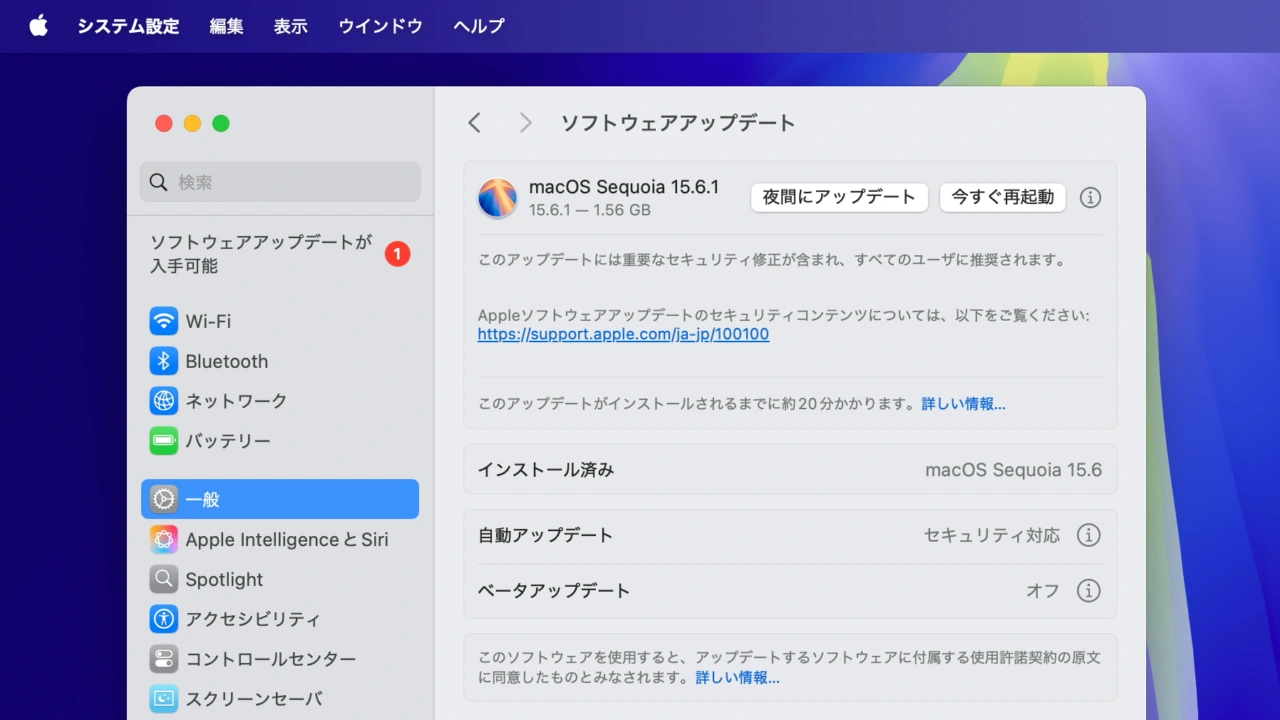
Task: Select the コントロールセンター icon
Action: coord(163,659)
